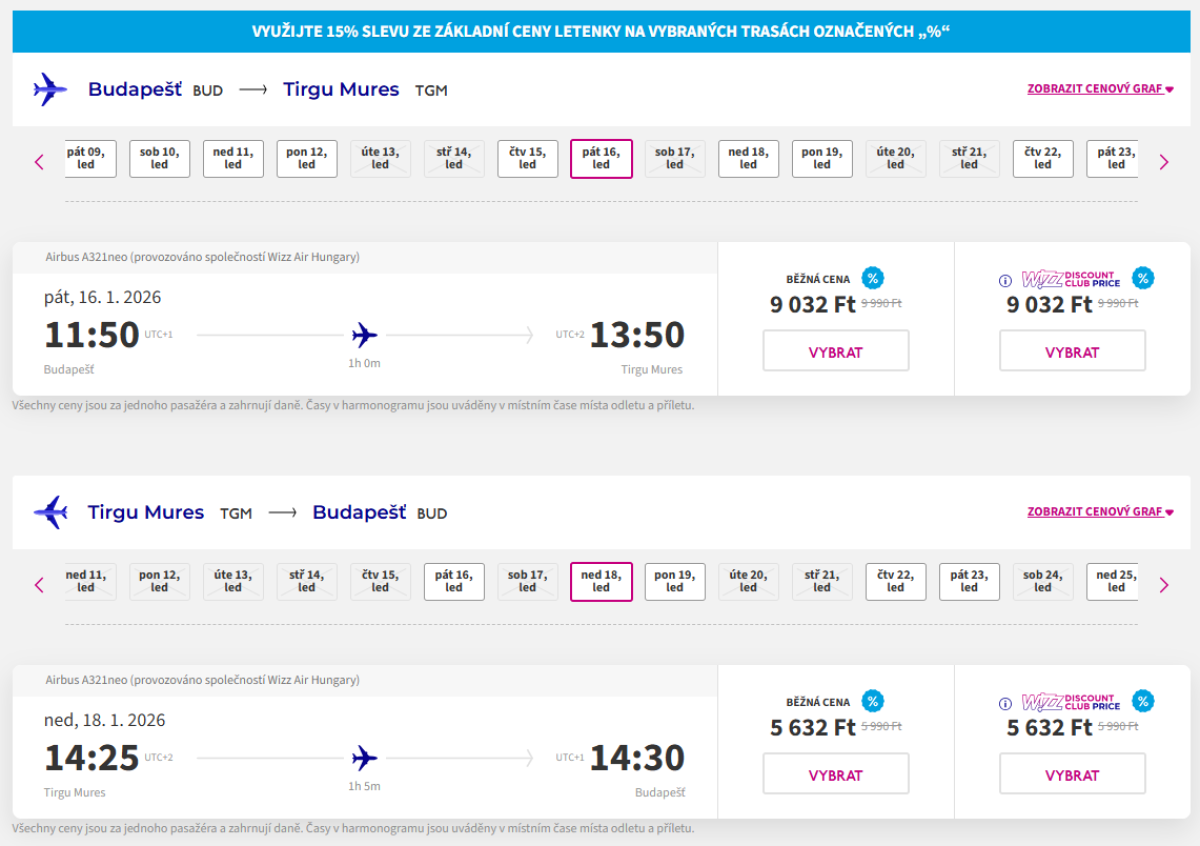Image resolution: width=1200 pixels, height=846 pixels.
Task: Choose return Discount Club price 5 632 Ft
Action: click(1072, 775)
